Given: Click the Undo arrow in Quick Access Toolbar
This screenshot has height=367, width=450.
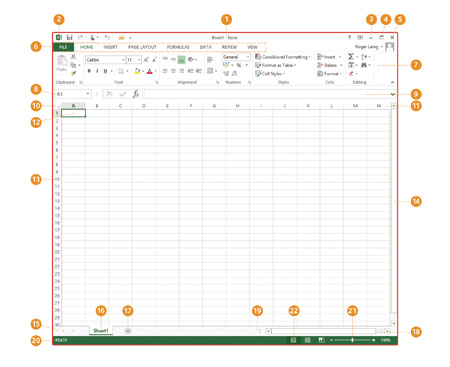Looking at the screenshot, I should point(107,38).
